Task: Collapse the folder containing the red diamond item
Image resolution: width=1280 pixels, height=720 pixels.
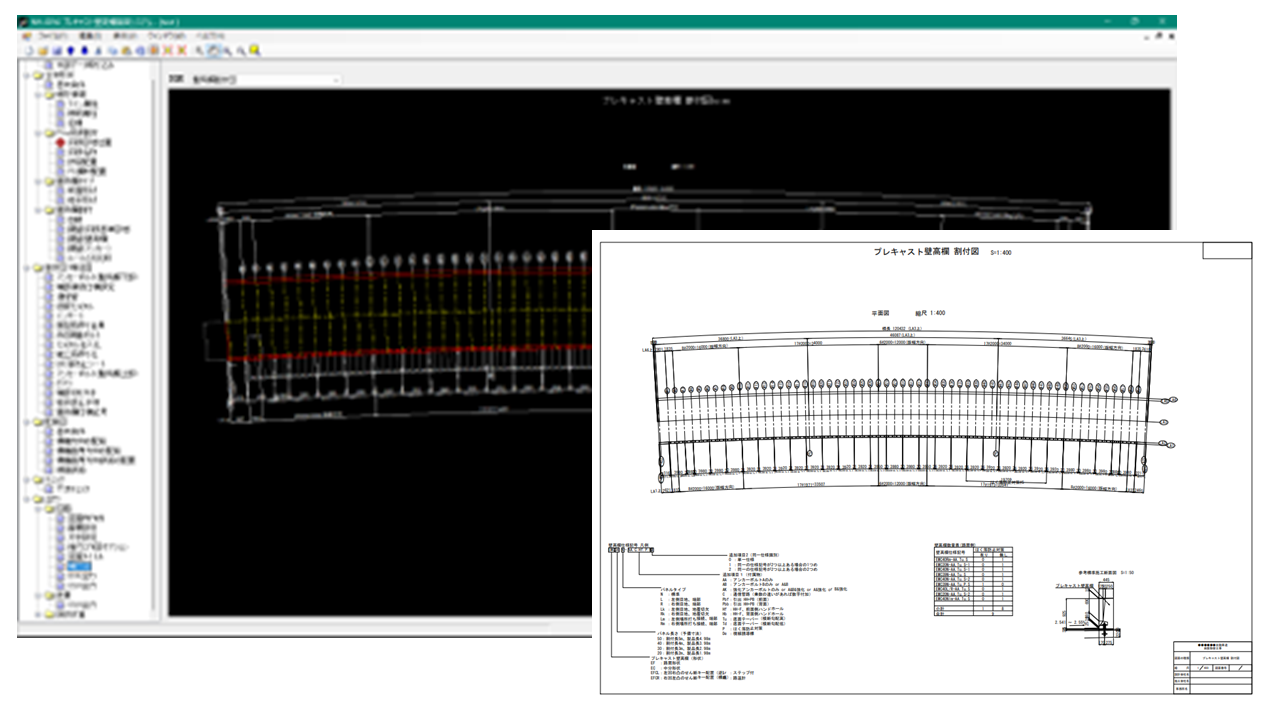Action: [x=40, y=131]
